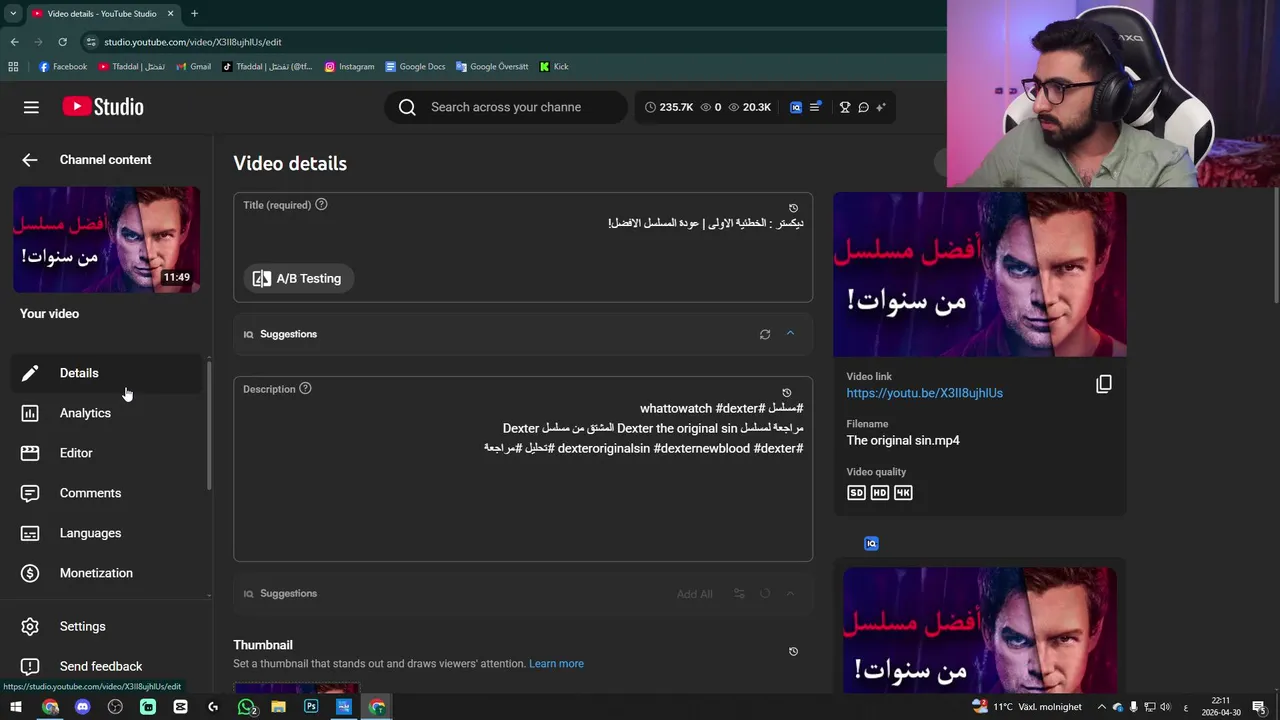Image resolution: width=1280 pixels, height=720 pixels.
Task: Click the 20.3K views stat
Action: (x=750, y=107)
